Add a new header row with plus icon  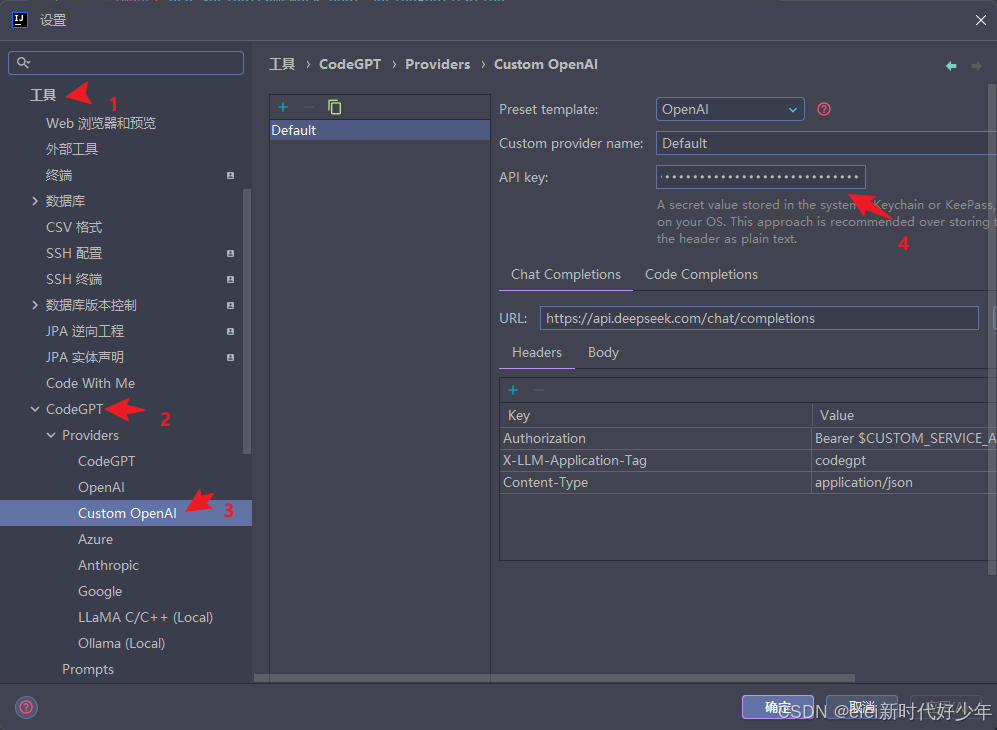513,390
